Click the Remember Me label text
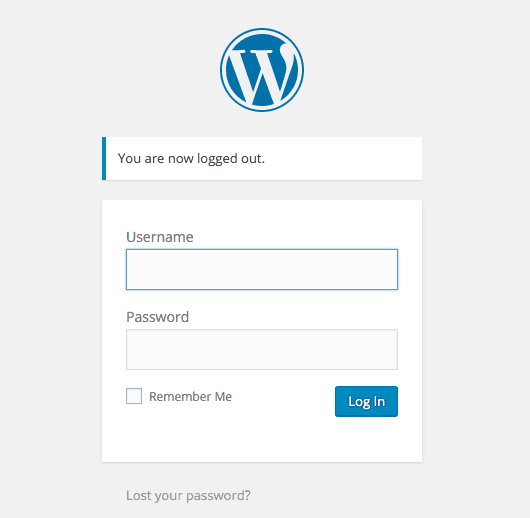Image resolution: width=530 pixels, height=518 pixels. (x=190, y=397)
